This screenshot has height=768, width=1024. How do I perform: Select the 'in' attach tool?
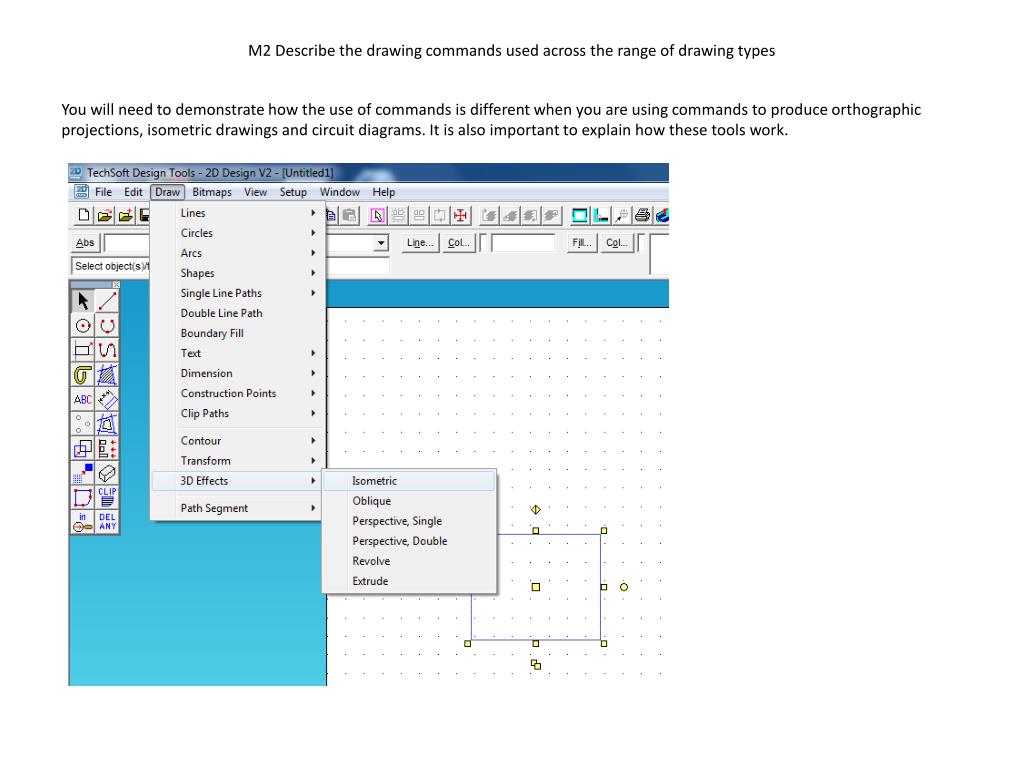[x=82, y=521]
